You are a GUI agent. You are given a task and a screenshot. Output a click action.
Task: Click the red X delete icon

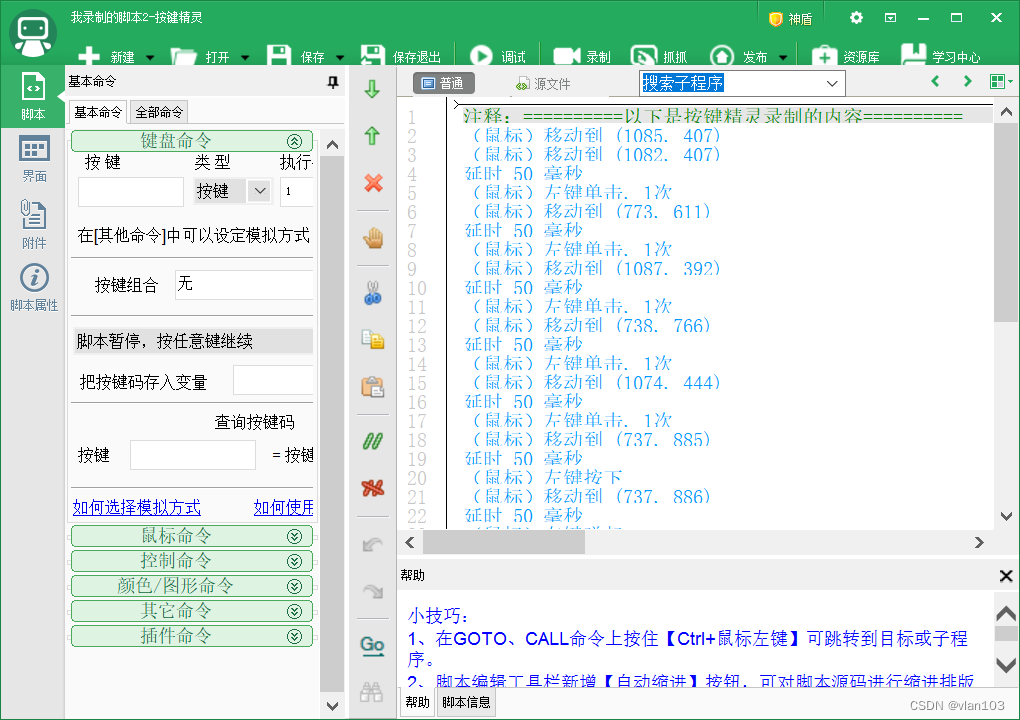pyautogui.click(x=373, y=183)
